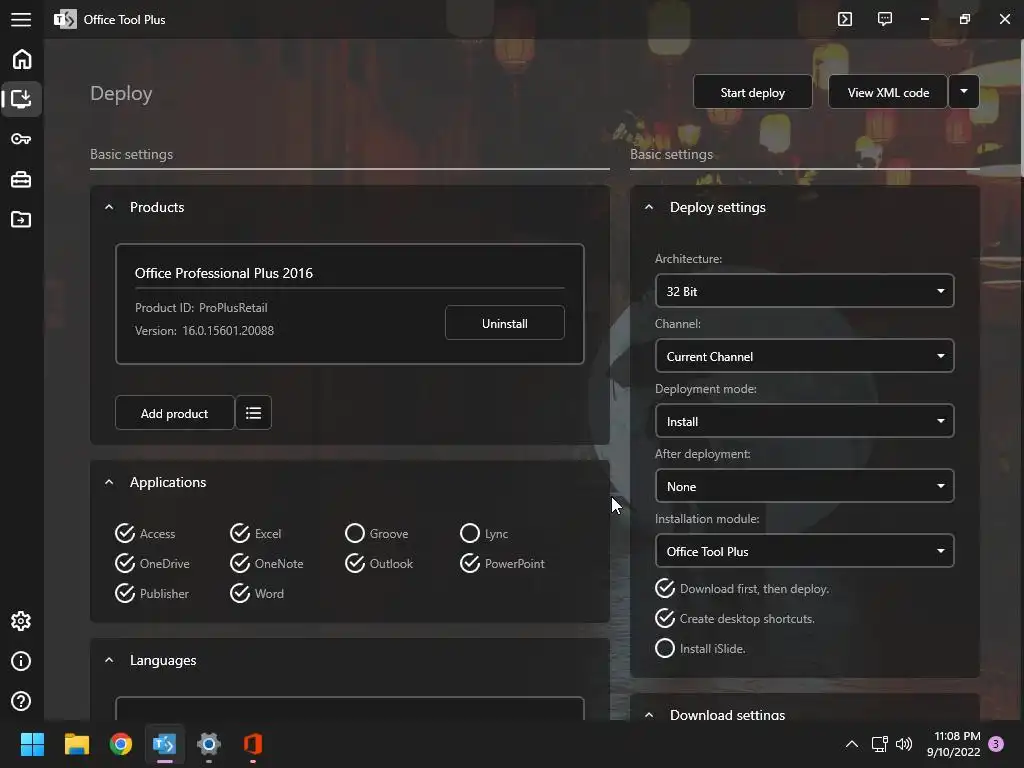Click the volume speaker tray icon

(904, 744)
